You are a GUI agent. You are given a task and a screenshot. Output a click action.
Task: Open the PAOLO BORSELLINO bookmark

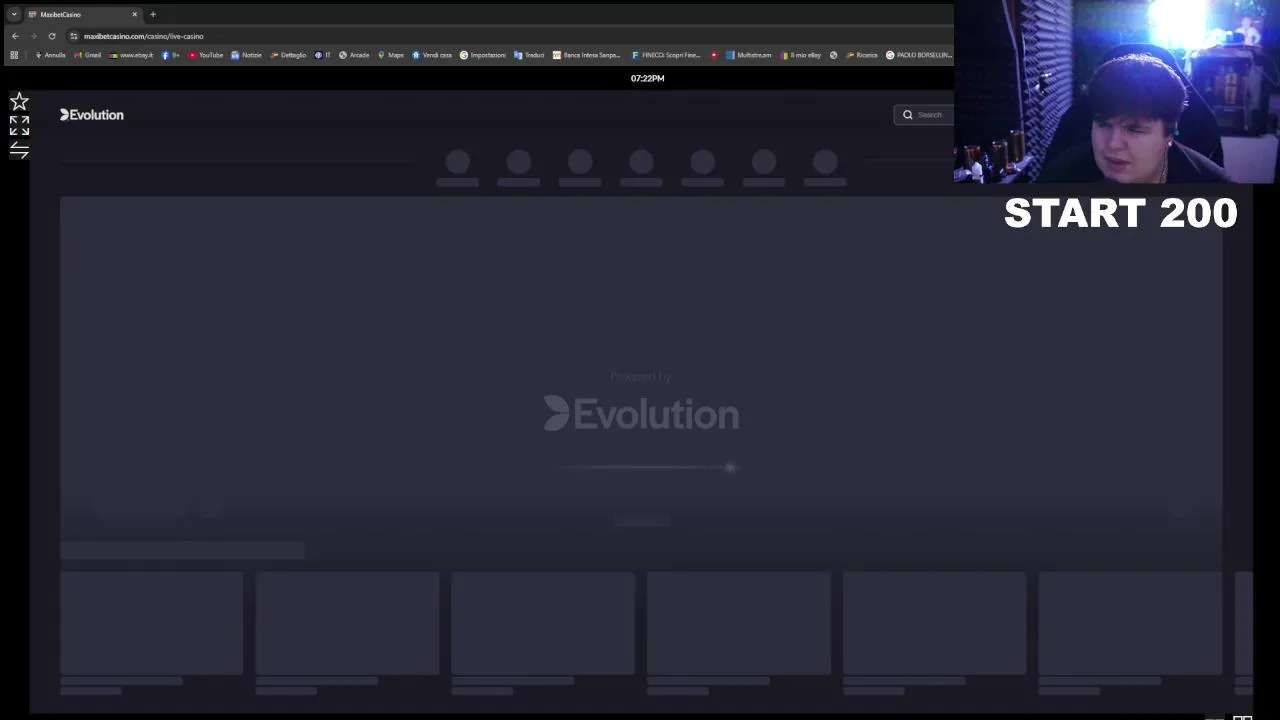click(918, 55)
